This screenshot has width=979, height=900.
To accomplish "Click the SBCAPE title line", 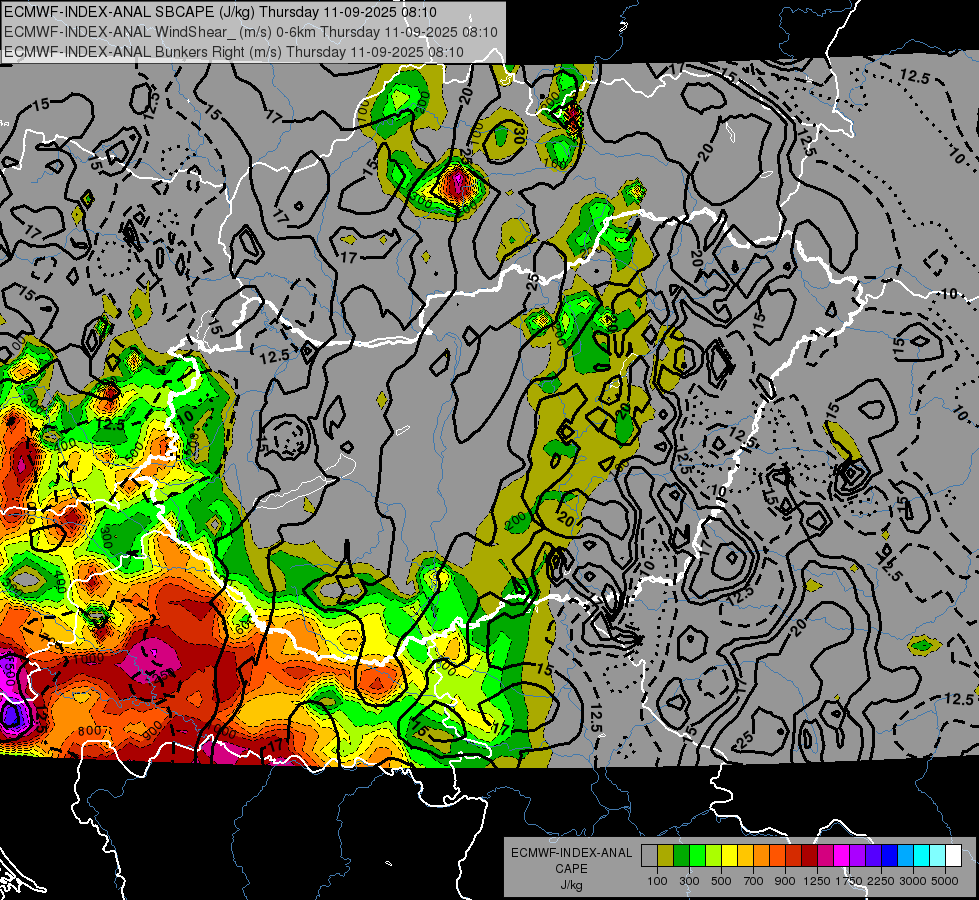I will (220, 12).
